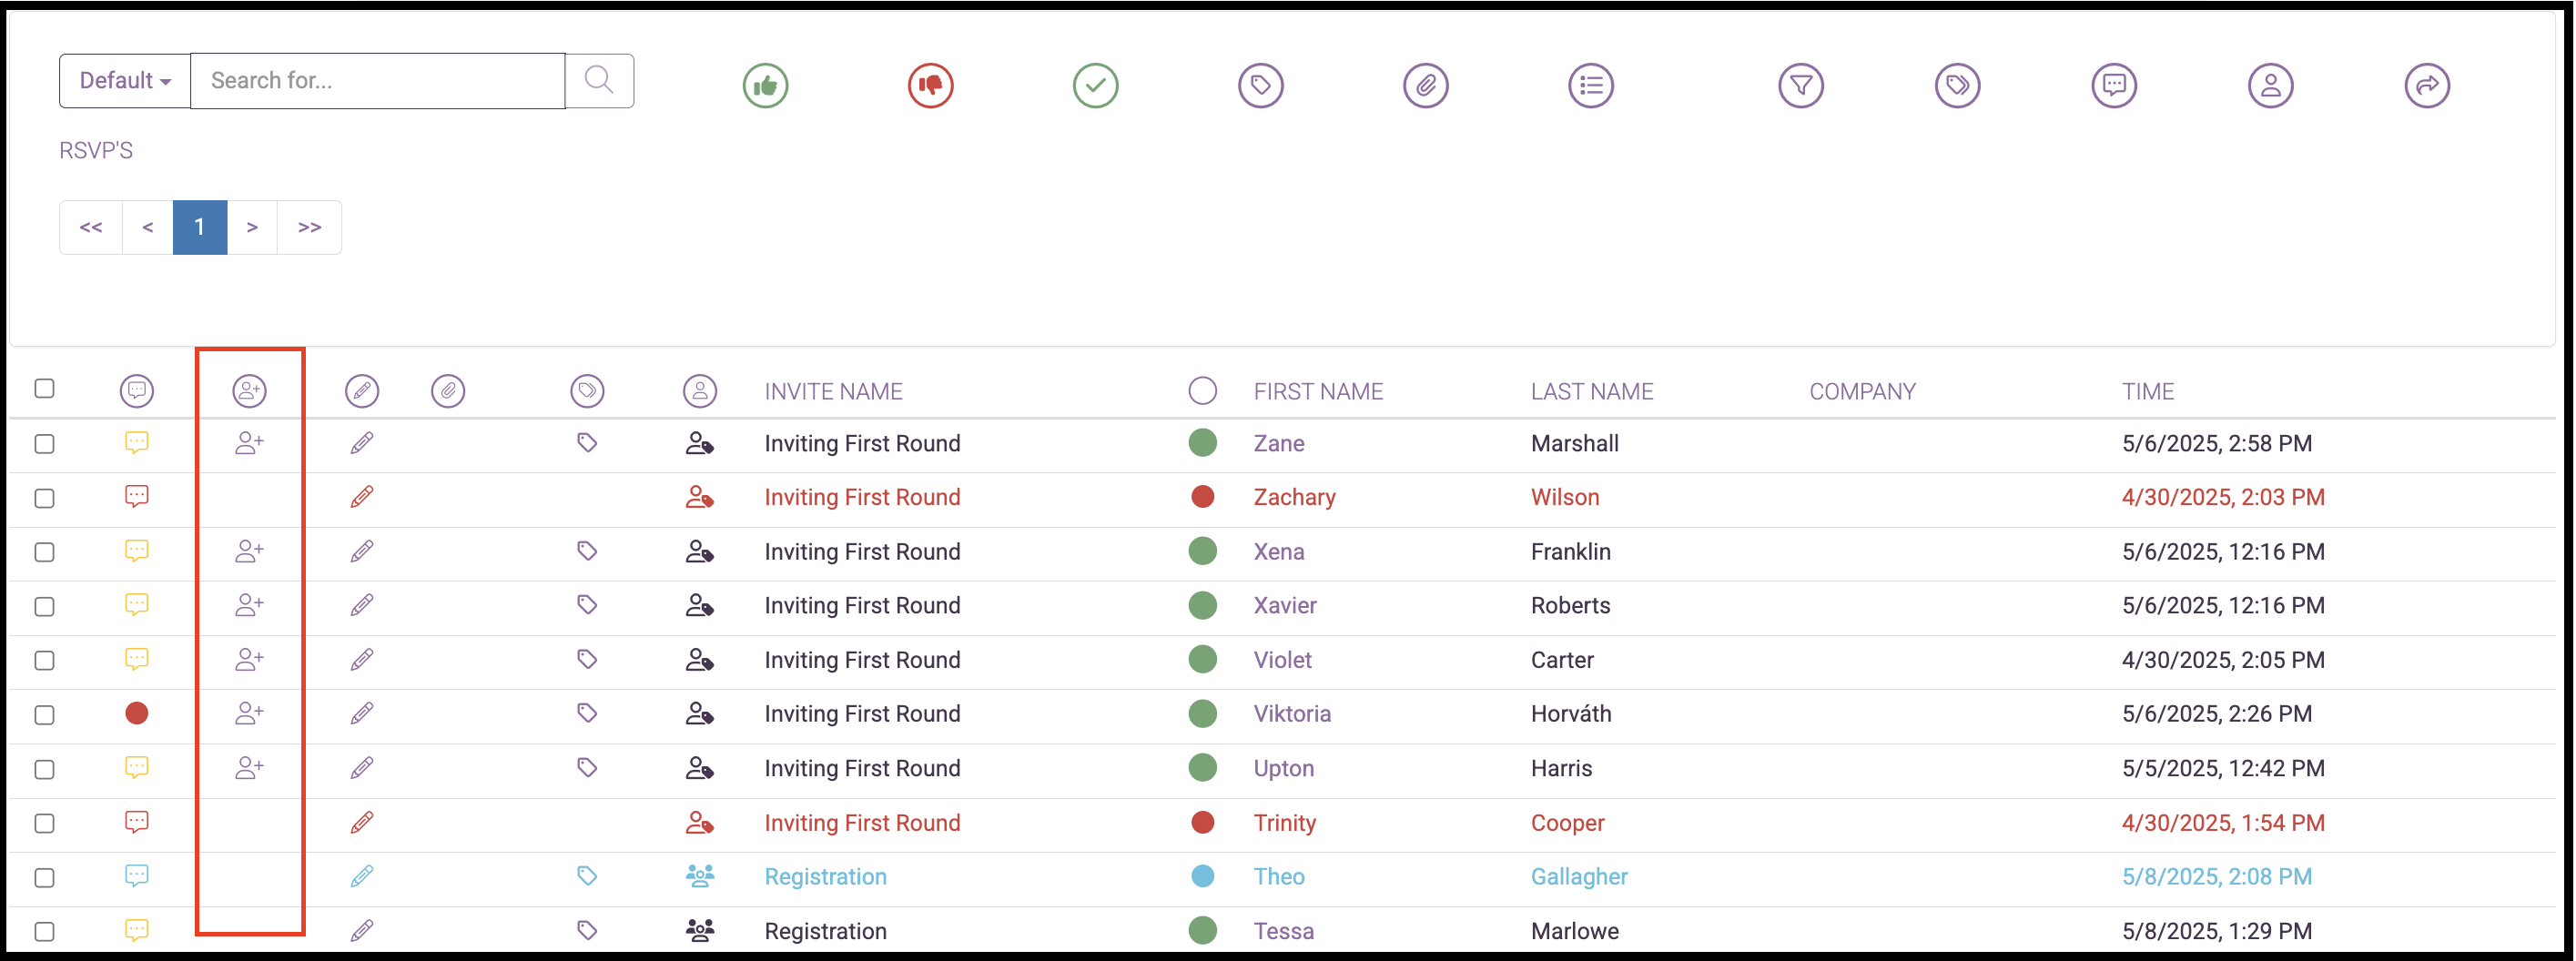Click into the Search for... field

tap(378, 80)
